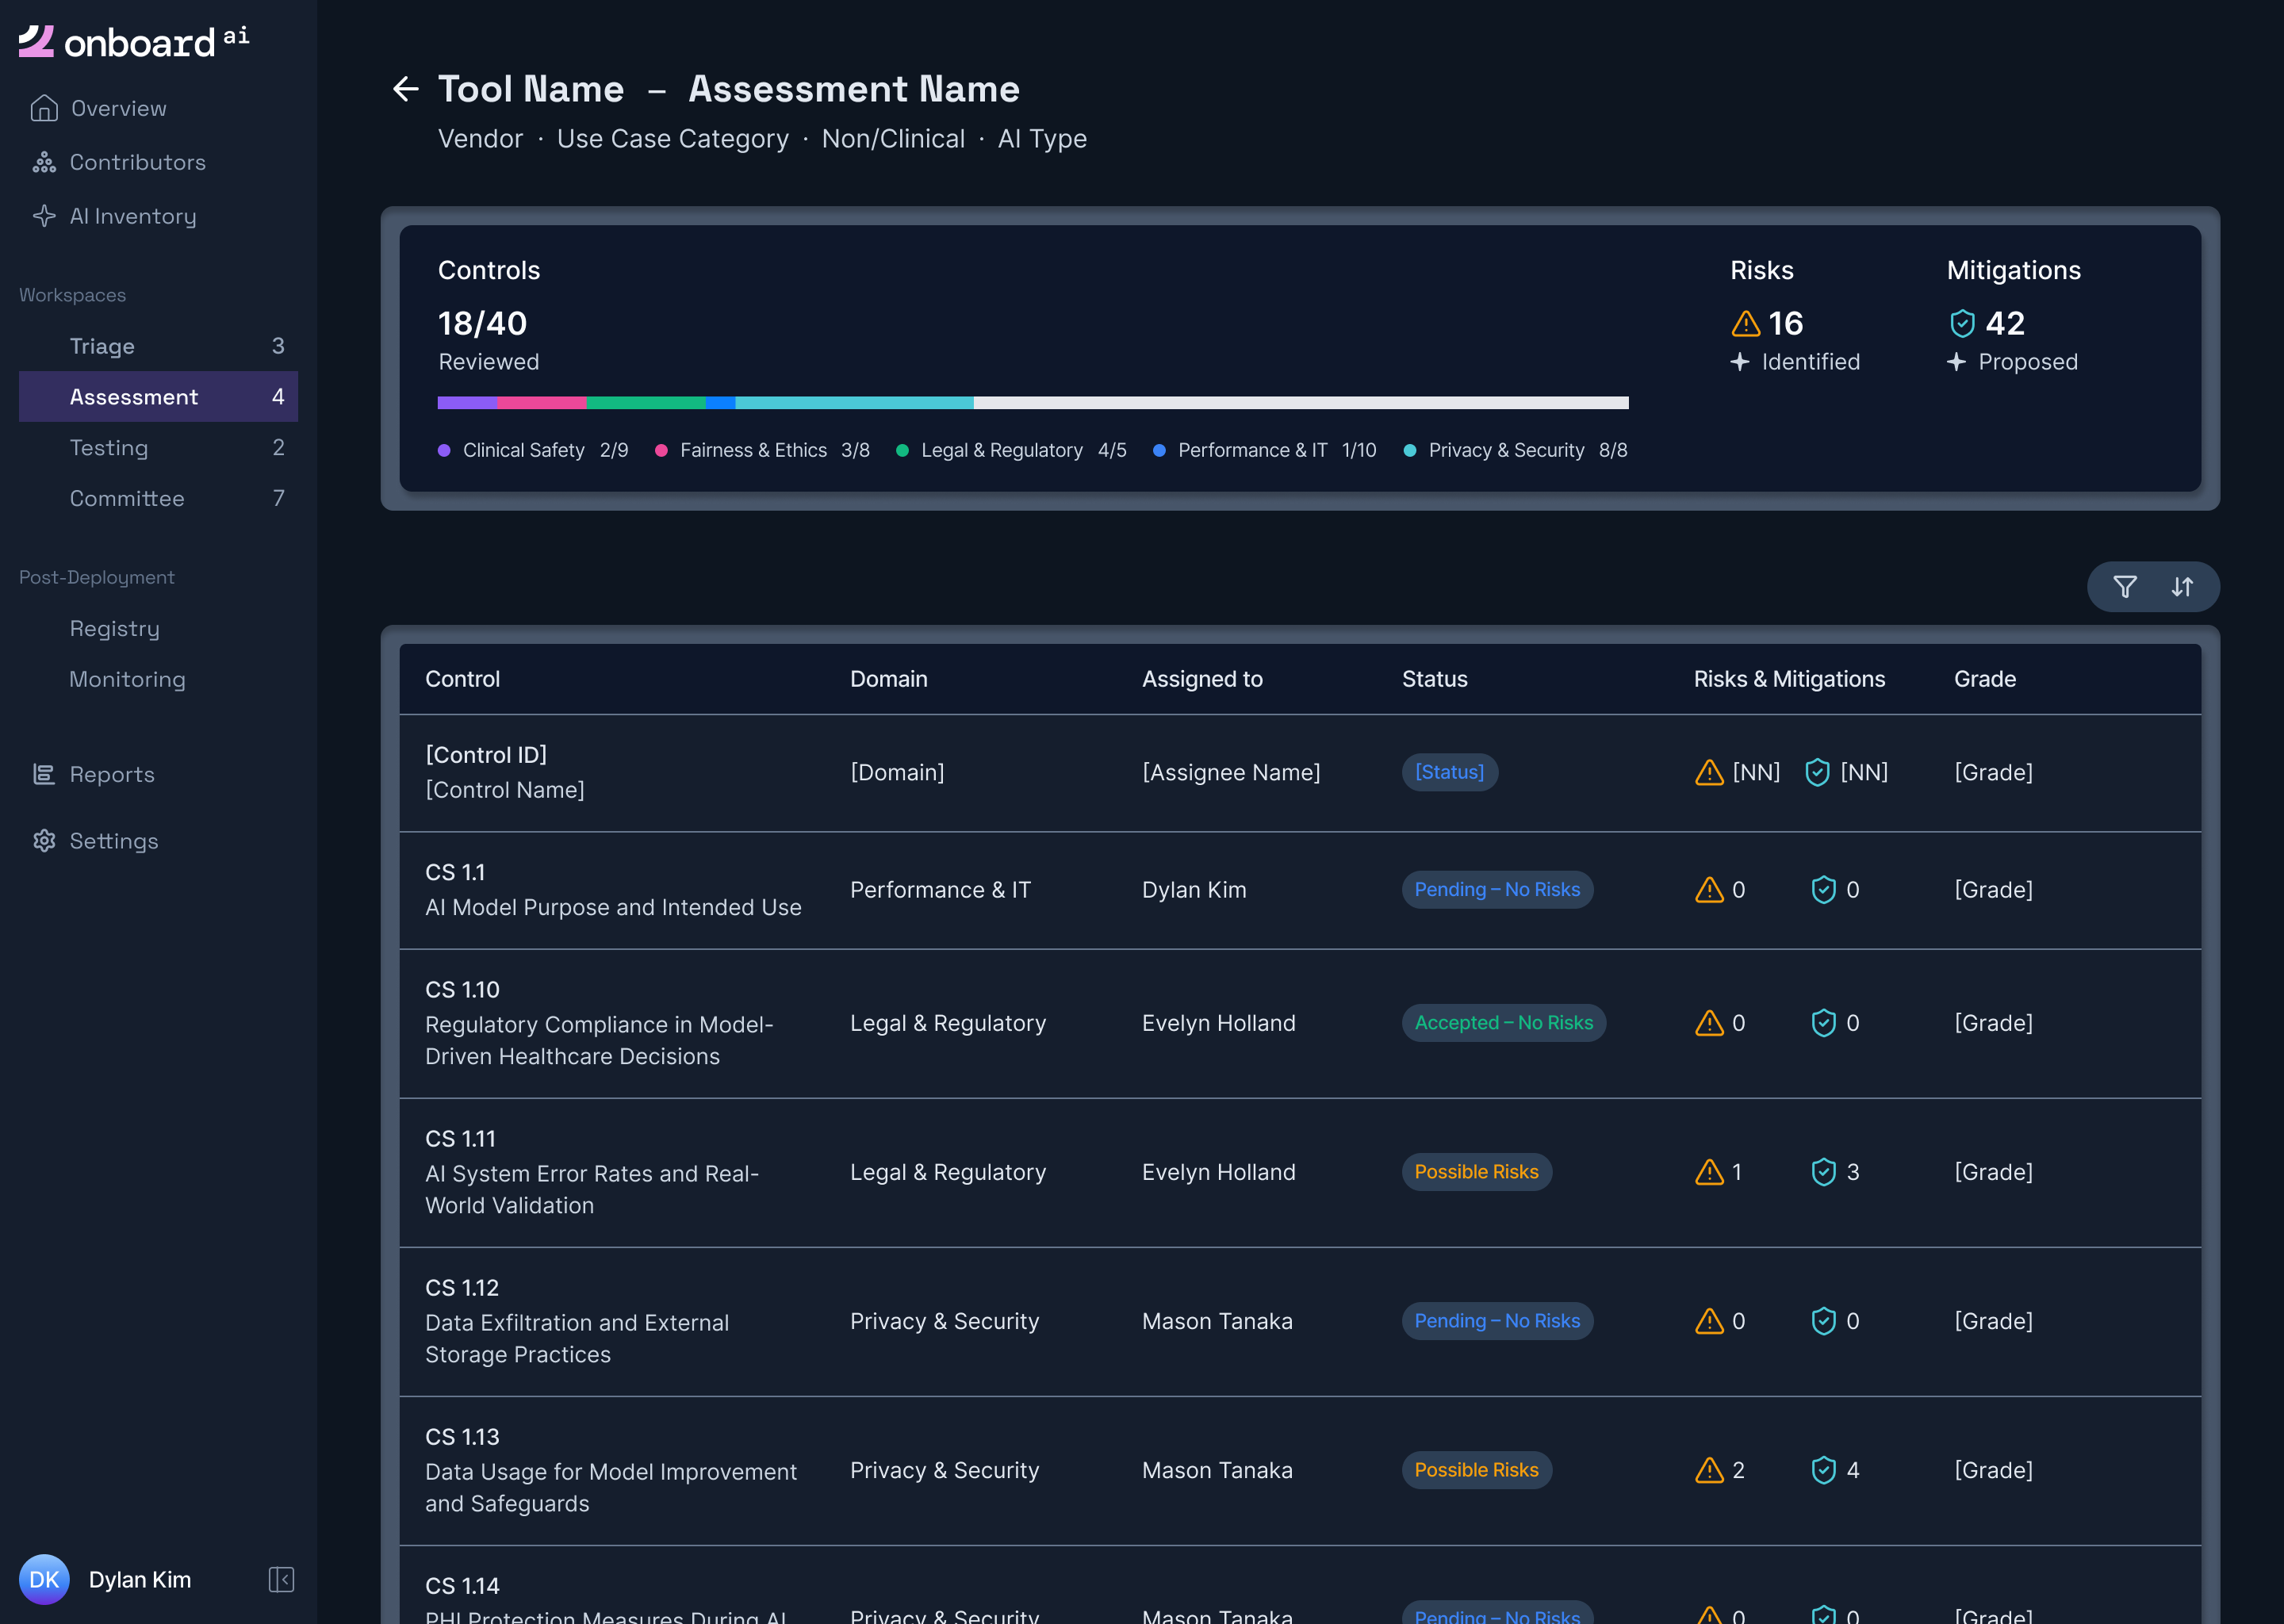The image size is (2284, 1624).
Task: Click the teal Privacy & Security progress segment
Action: tap(854, 403)
